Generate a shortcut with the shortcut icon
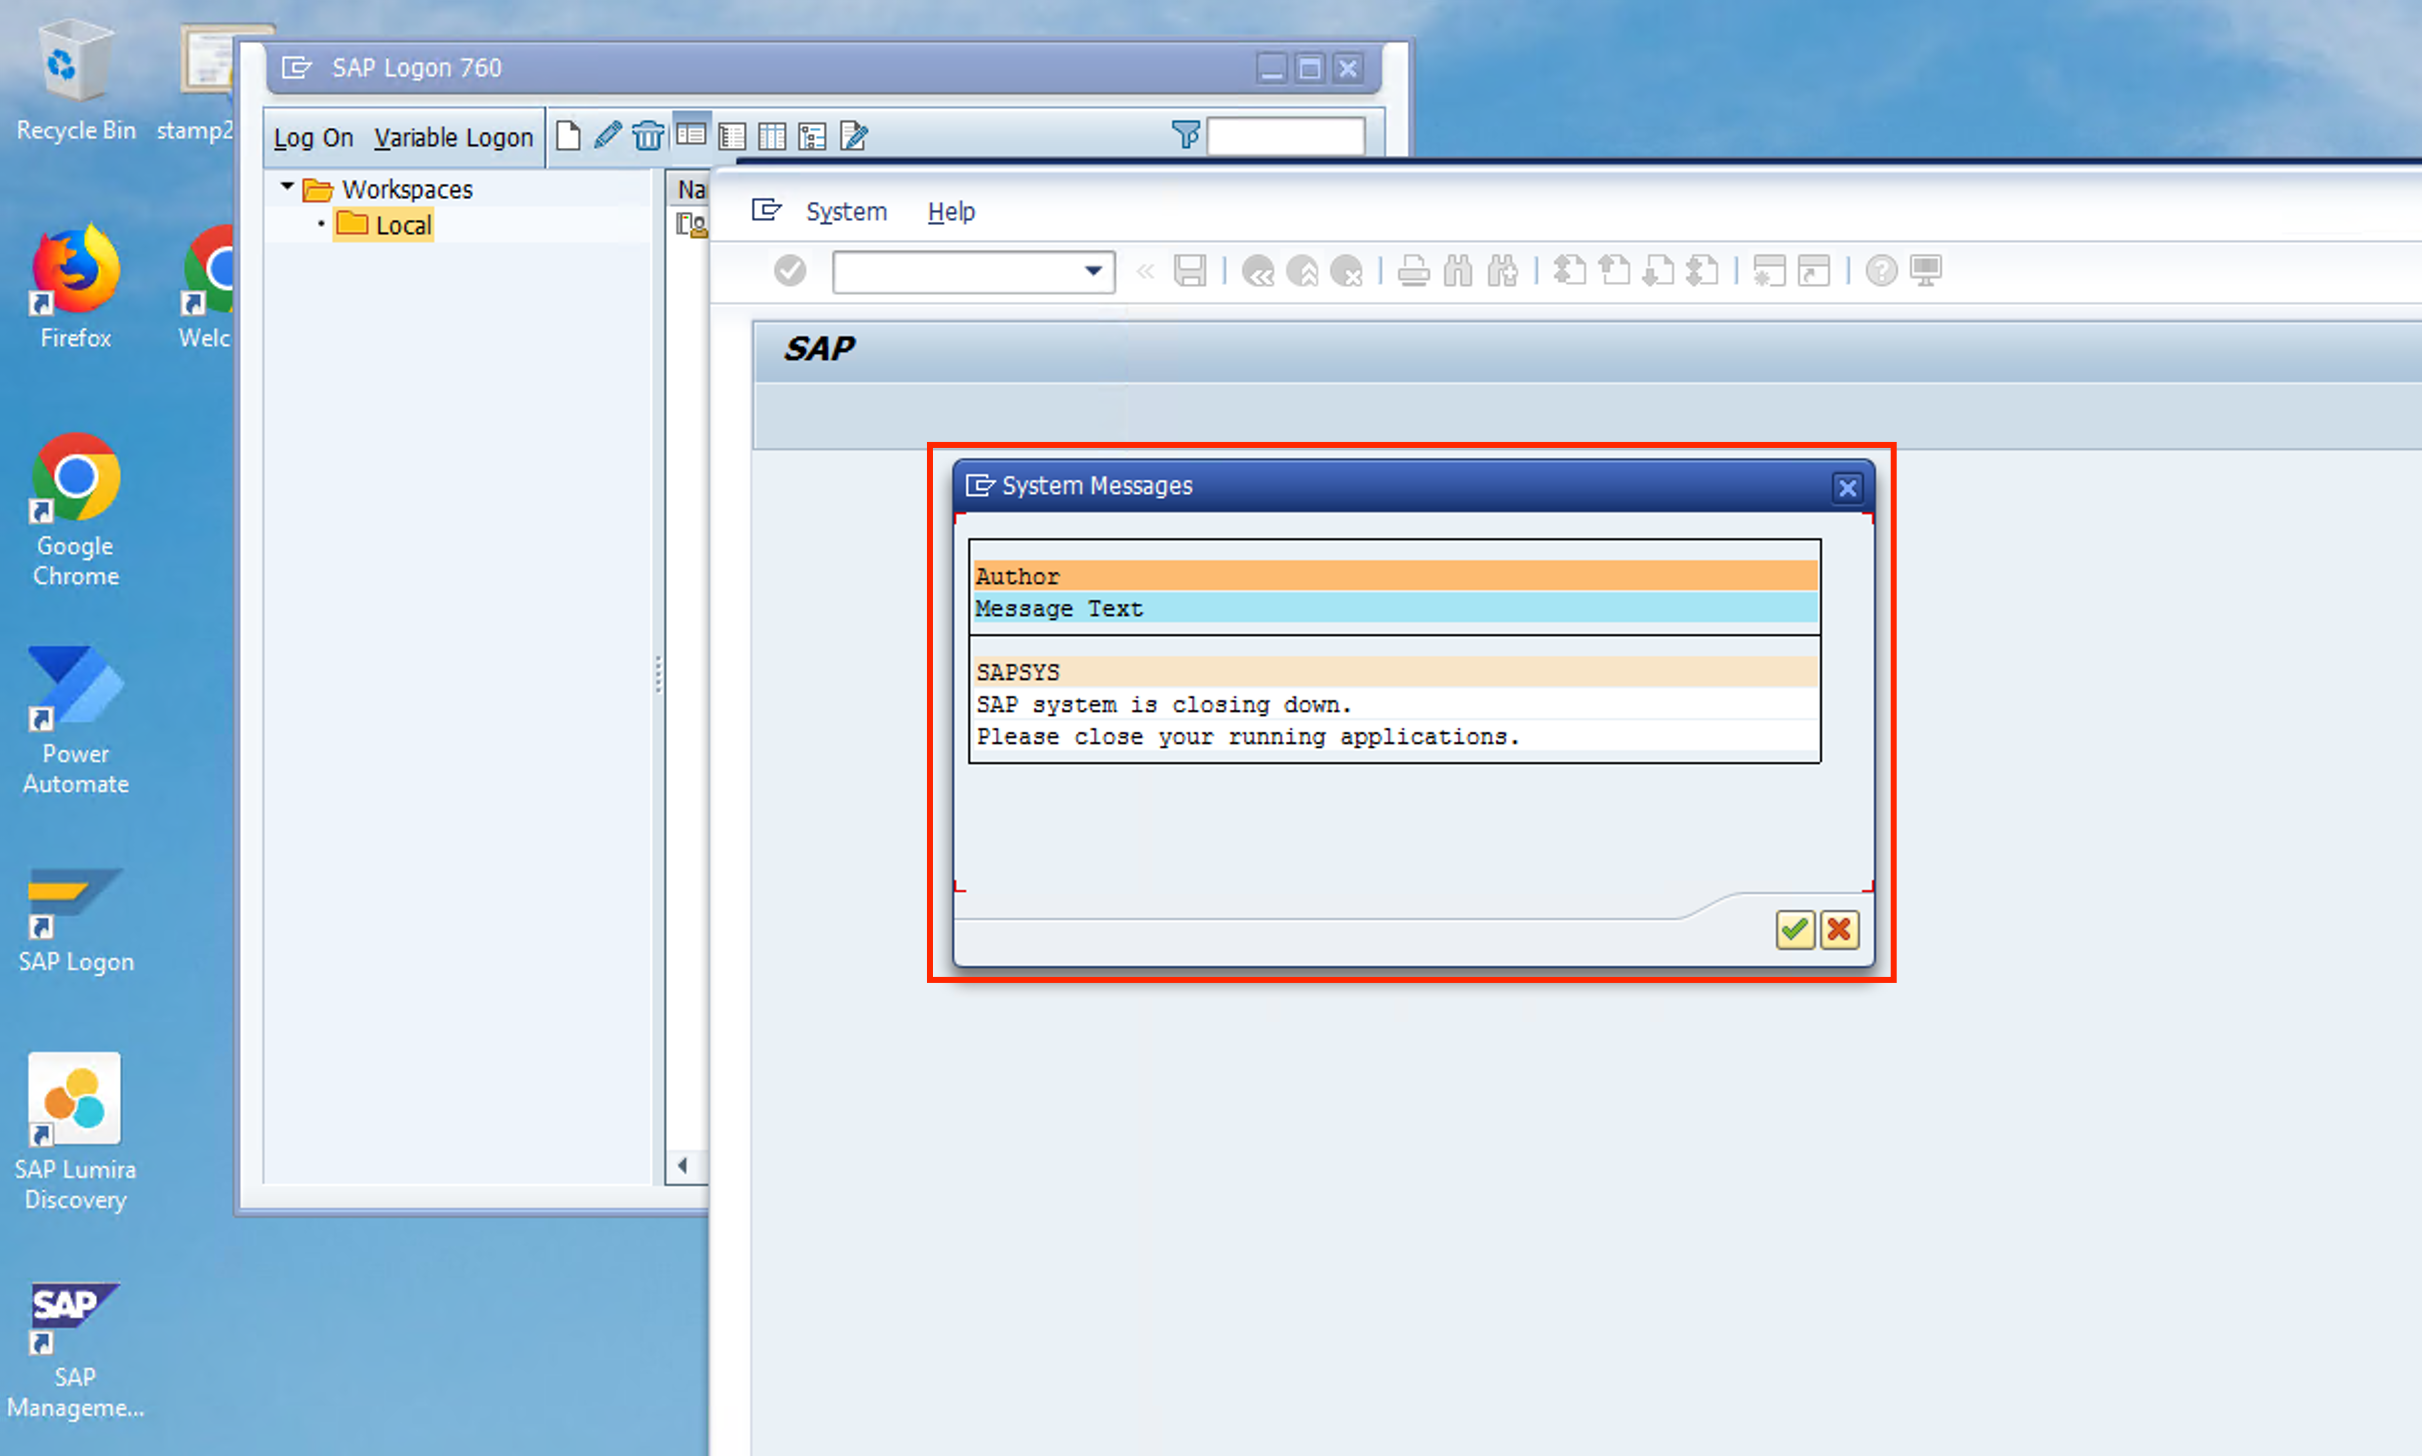This screenshot has width=2422, height=1456. click(1813, 271)
